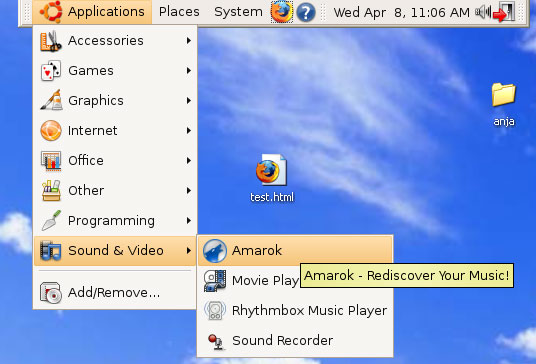Open the volume speaker icon
536x364 pixels.
pyautogui.click(x=483, y=12)
